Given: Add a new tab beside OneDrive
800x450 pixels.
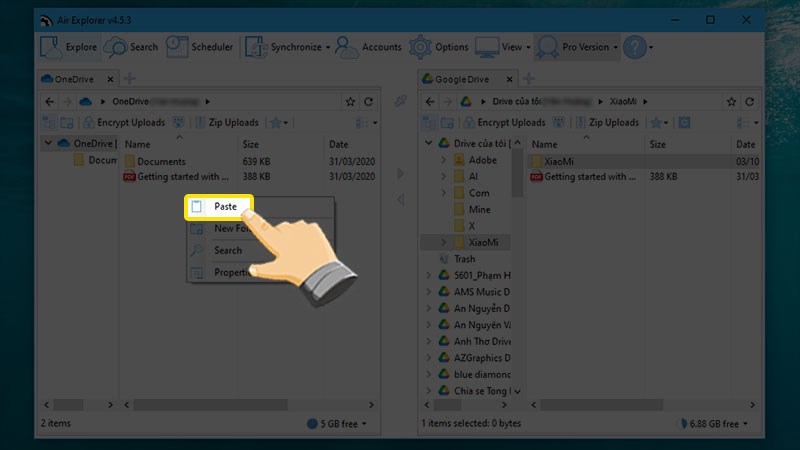Looking at the screenshot, I should [130, 79].
